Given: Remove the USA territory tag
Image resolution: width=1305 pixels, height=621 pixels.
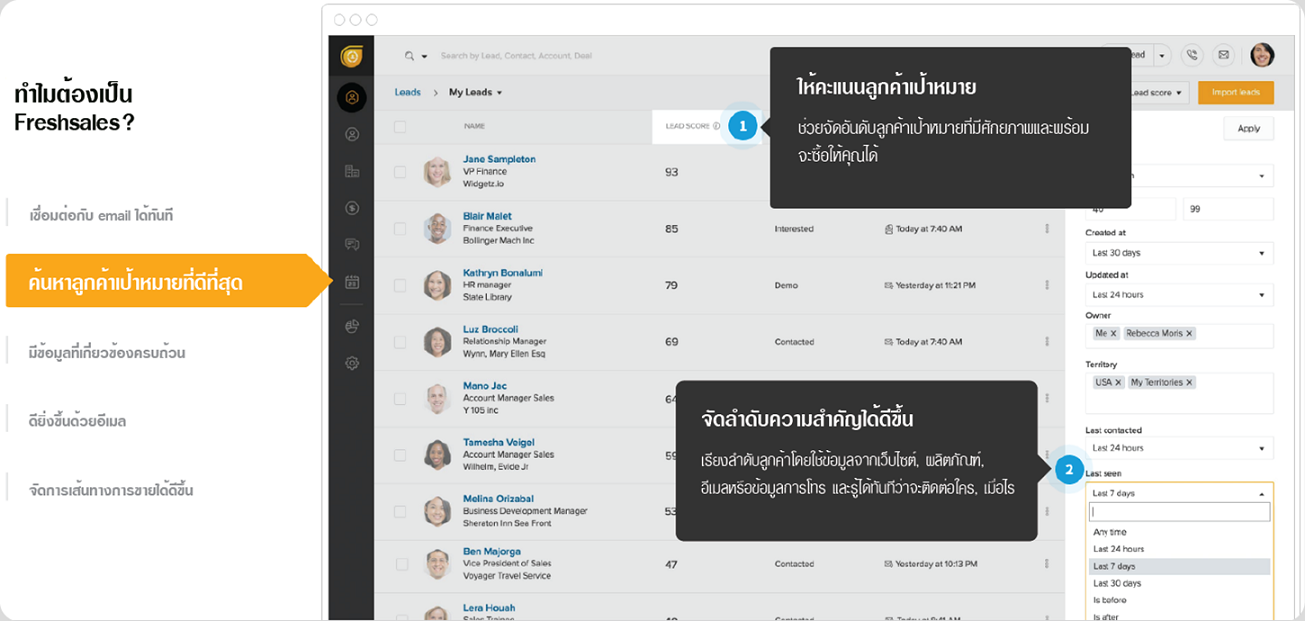Looking at the screenshot, I should click(1118, 382).
